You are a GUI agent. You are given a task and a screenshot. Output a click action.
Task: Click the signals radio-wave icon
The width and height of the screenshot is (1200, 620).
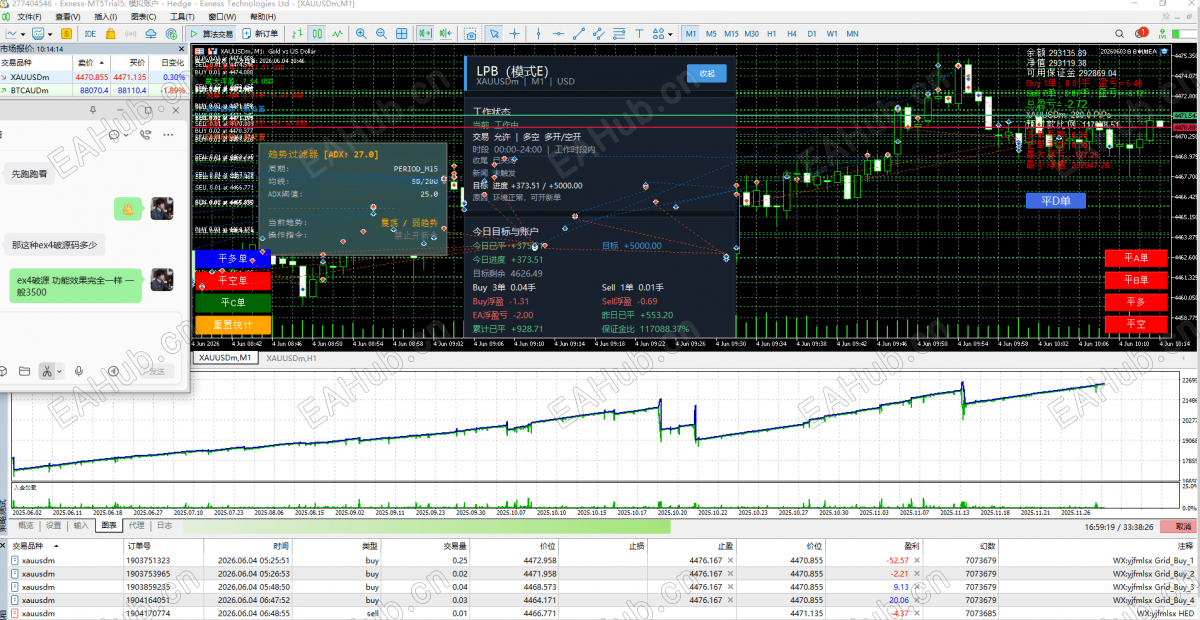(x=131, y=33)
